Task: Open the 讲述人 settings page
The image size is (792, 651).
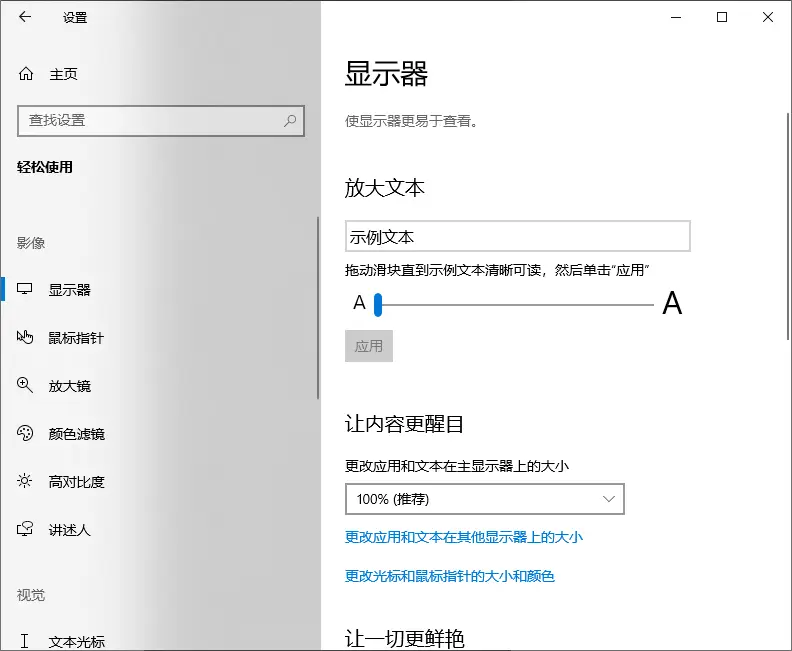Action: click(x=69, y=530)
